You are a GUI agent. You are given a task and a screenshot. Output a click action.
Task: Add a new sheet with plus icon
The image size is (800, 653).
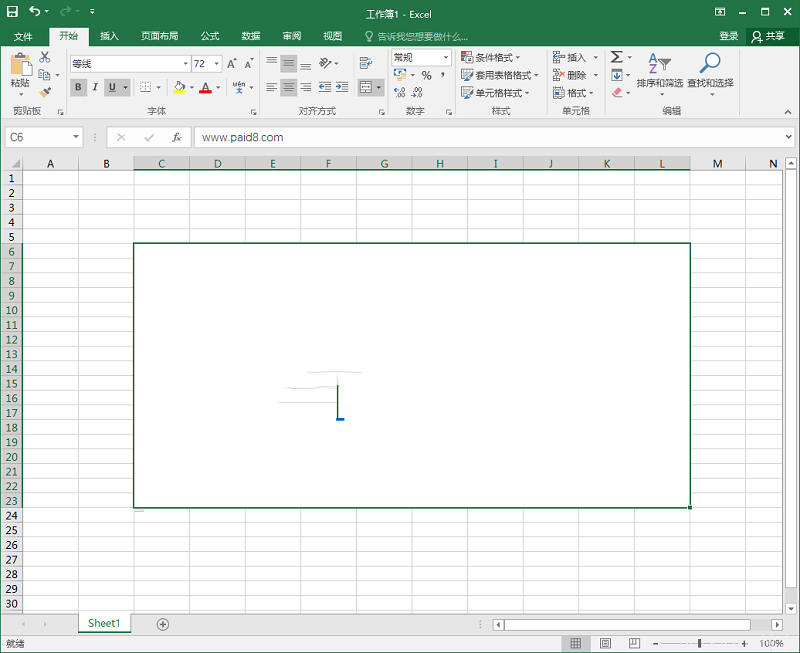coord(163,624)
